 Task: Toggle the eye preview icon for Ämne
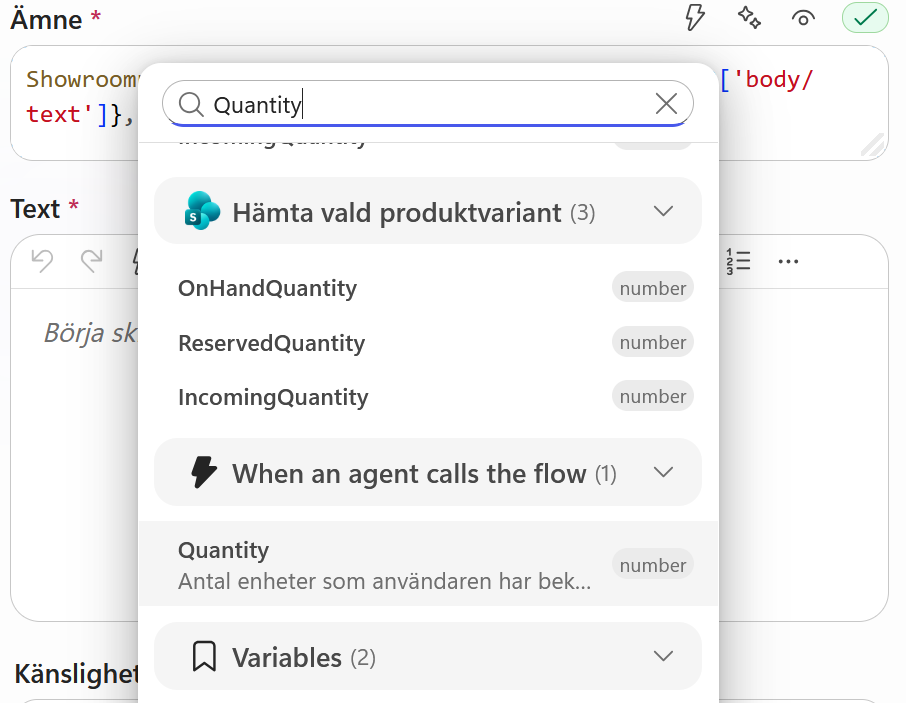click(803, 18)
